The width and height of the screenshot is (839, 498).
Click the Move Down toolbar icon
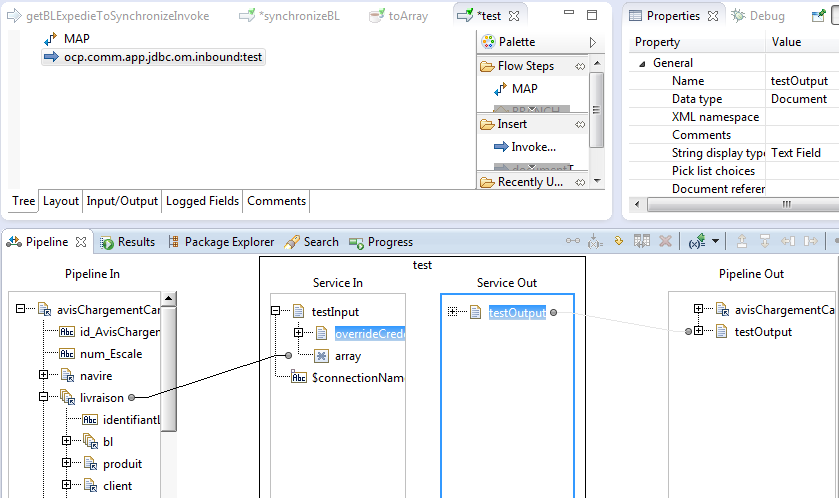pos(765,241)
